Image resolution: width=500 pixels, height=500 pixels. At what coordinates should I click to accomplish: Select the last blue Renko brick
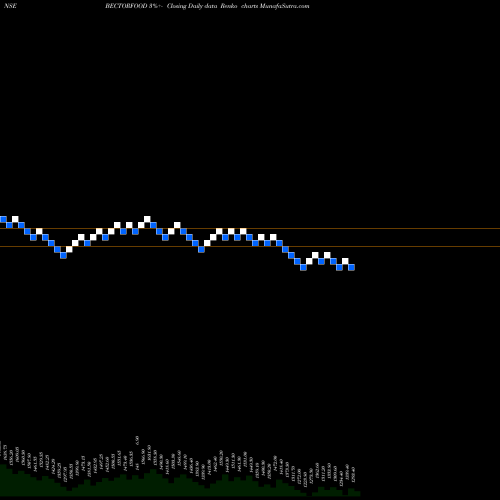pyautogui.click(x=351, y=267)
